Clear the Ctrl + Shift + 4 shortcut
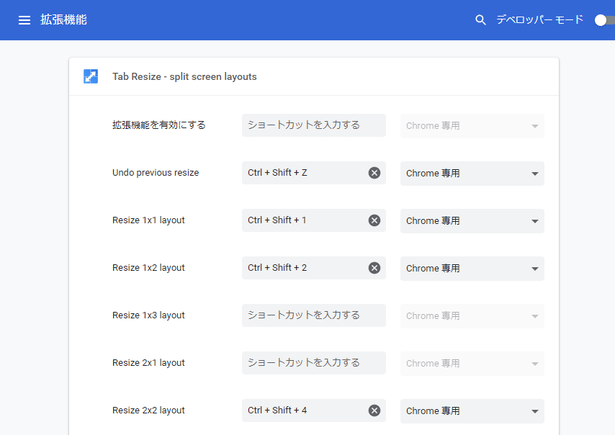 coord(374,410)
